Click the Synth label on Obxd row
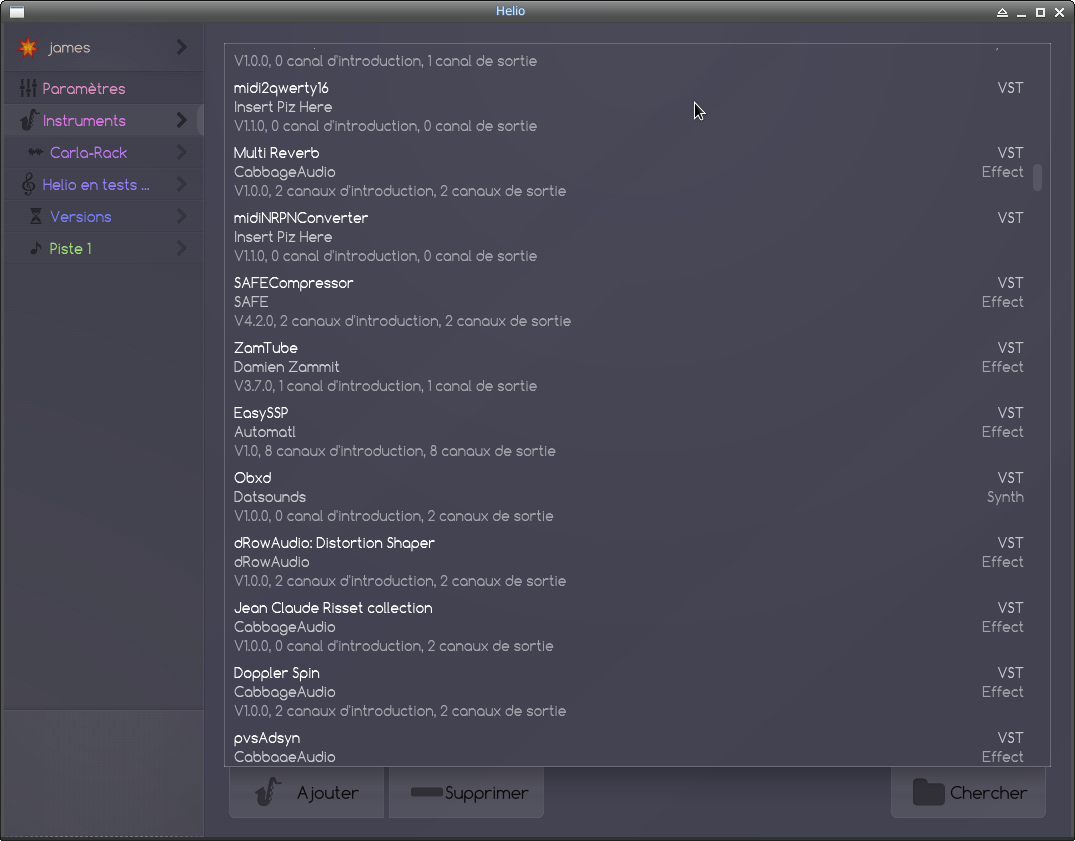This screenshot has height=841, width=1075. tap(1005, 498)
